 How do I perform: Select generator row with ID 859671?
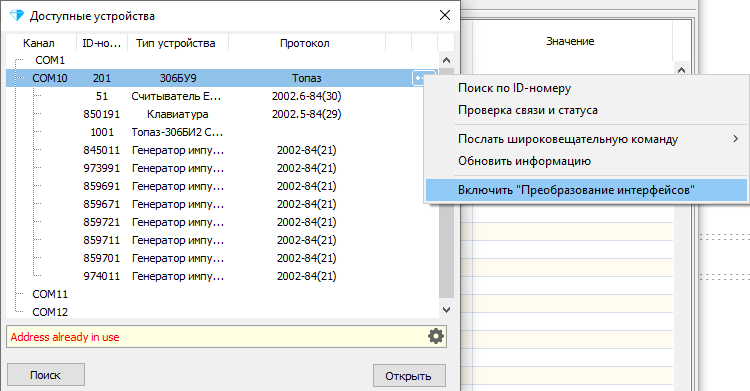pyautogui.click(x=222, y=204)
